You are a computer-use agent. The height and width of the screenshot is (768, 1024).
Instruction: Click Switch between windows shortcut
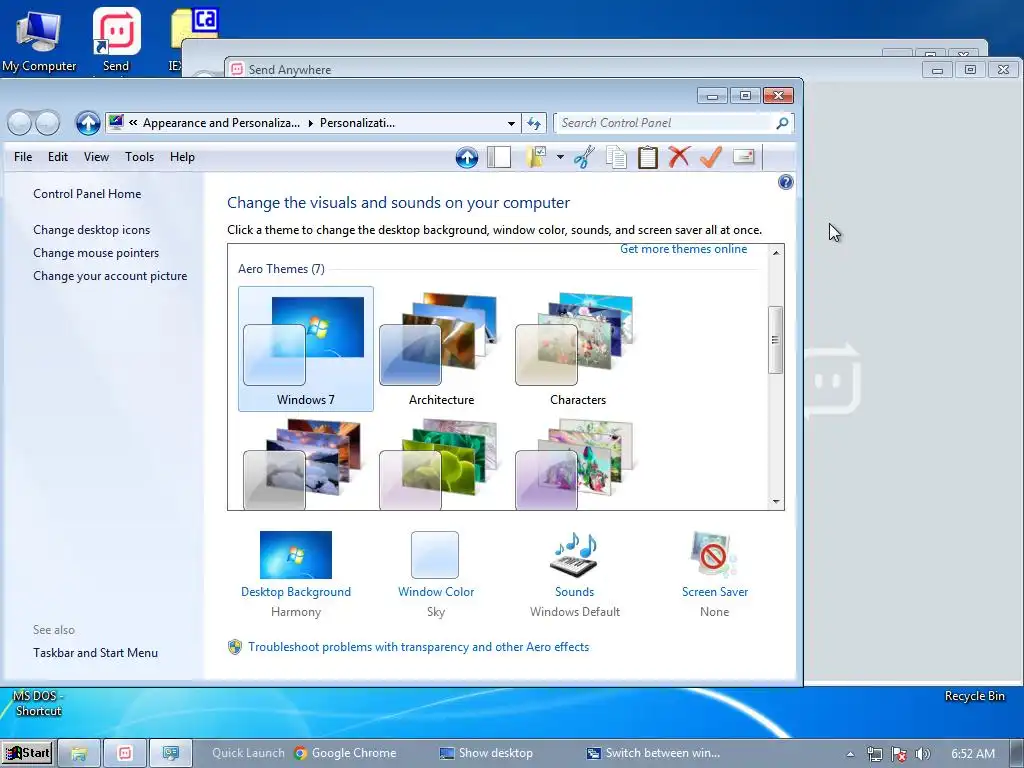click(x=653, y=753)
